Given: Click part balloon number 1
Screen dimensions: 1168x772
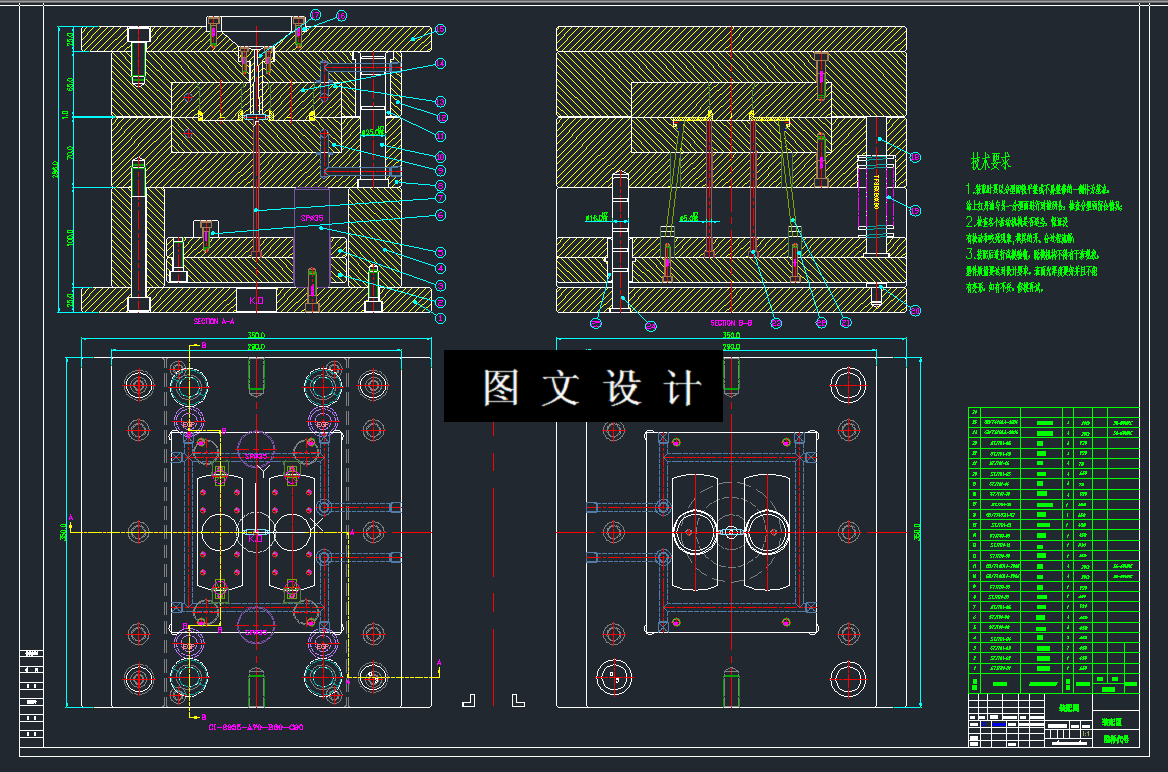Looking at the screenshot, I should [440, 318].
